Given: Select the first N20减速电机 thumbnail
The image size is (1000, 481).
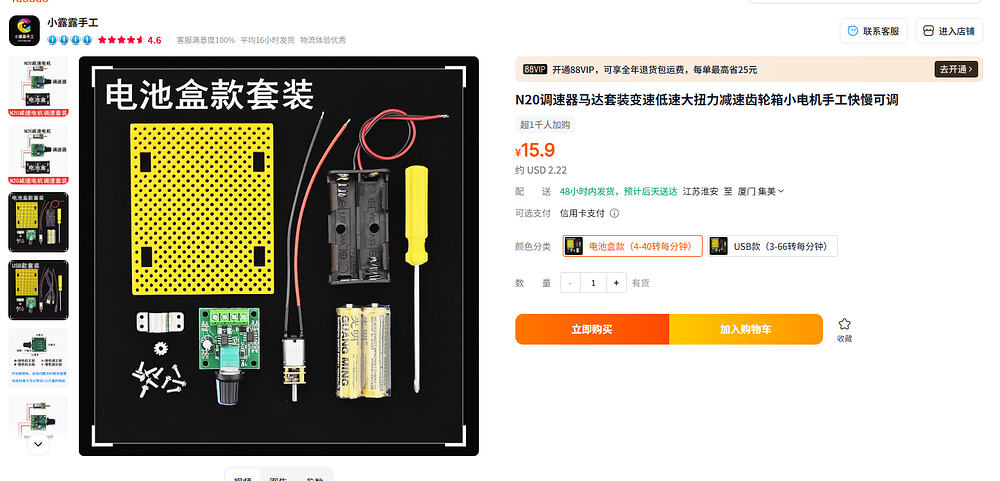Looking at the screenshot, I should click(x=38, y=86).
